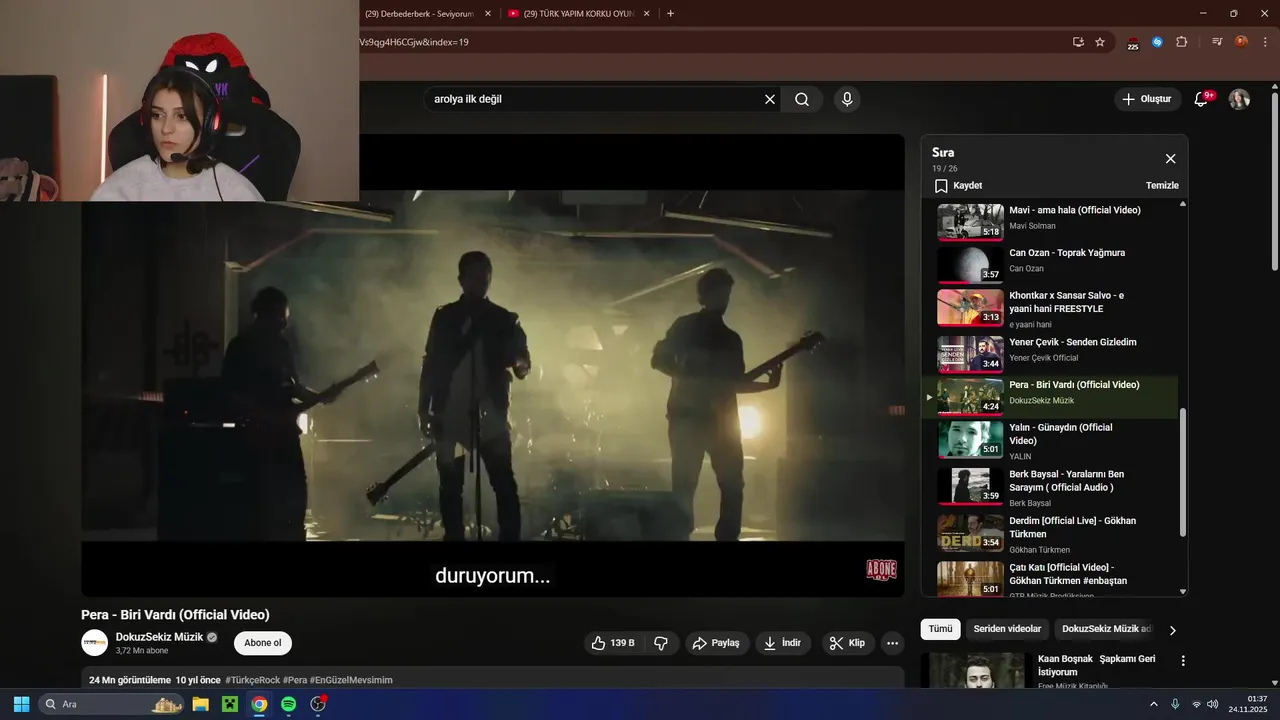
Task: Open Chrome media controls icon
Action: [x=1217, y=42]
